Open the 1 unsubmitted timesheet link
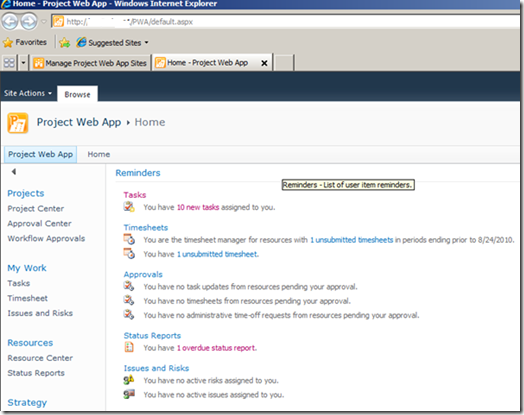 [217, 254]
